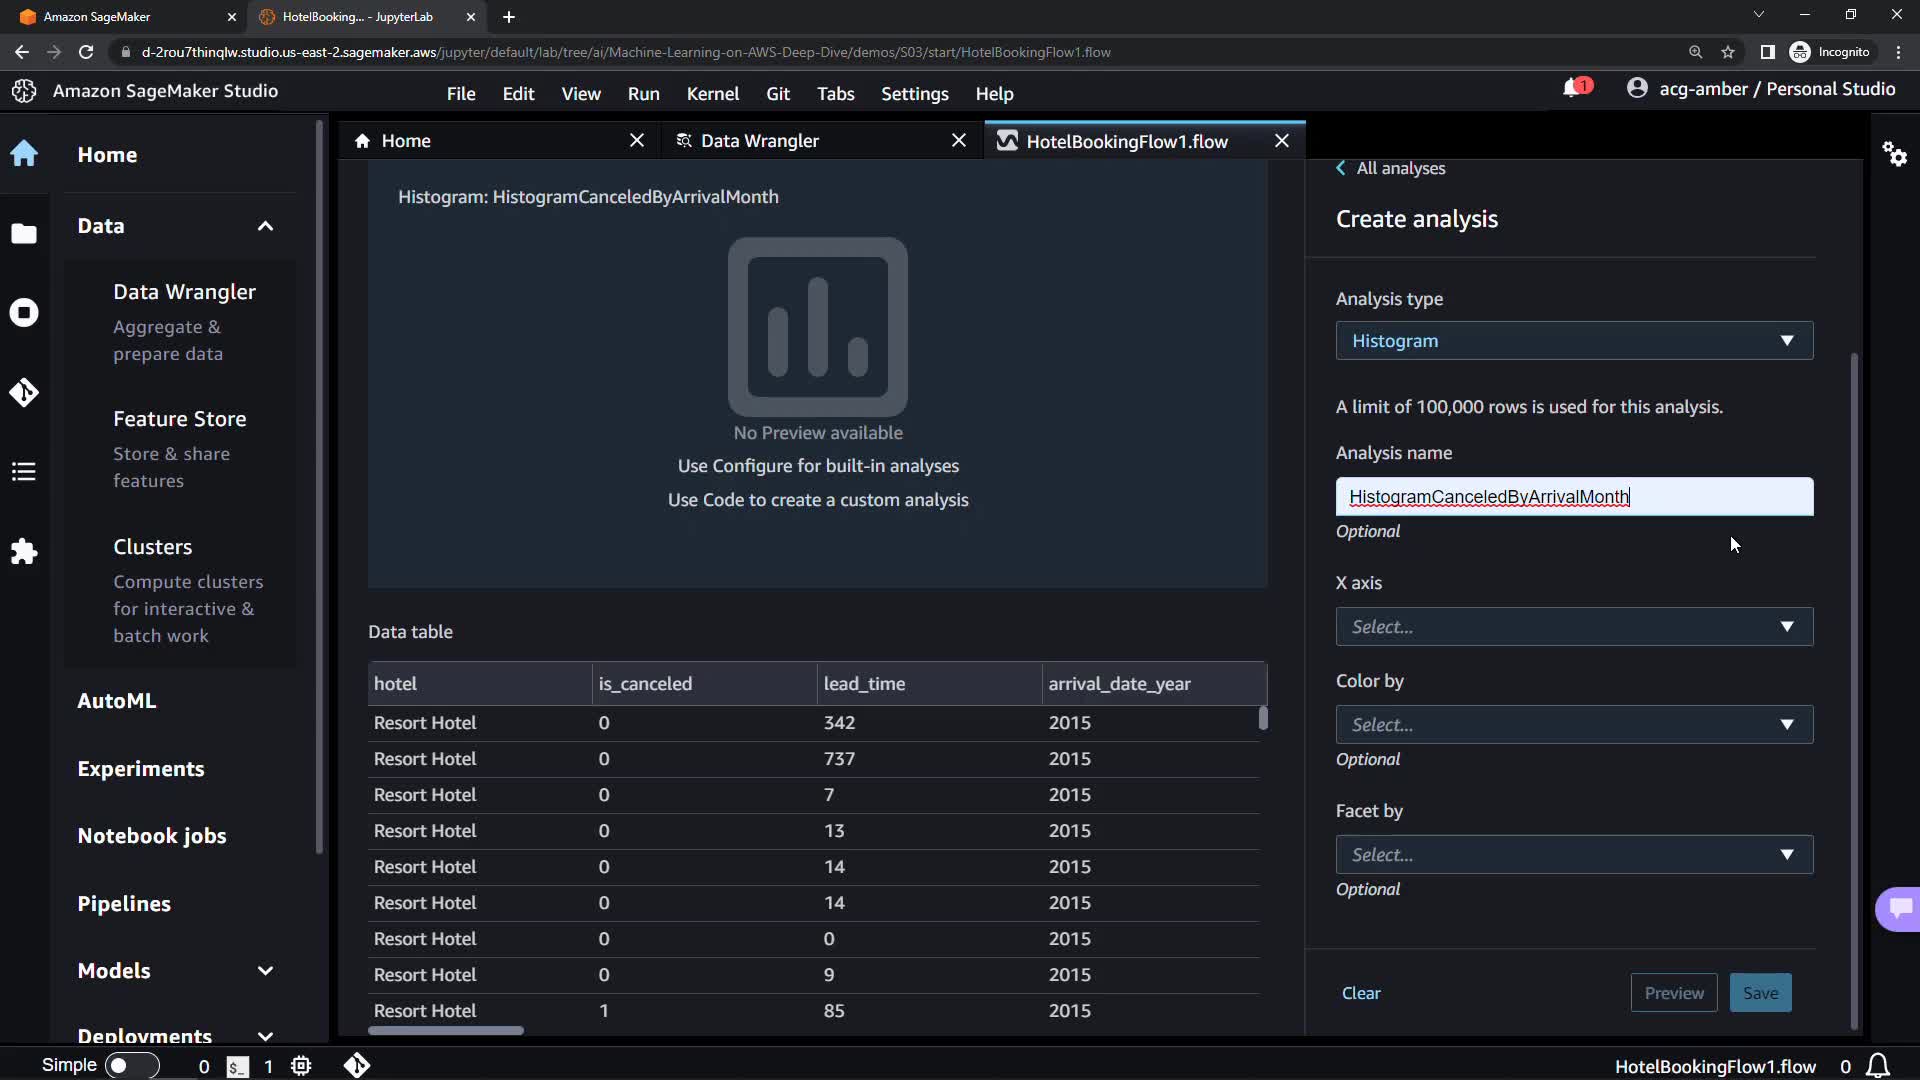Open the property inspector gears icon
This screenshot has height=1080, width=1920.
pyautogui.click(x=1894, y=154)
